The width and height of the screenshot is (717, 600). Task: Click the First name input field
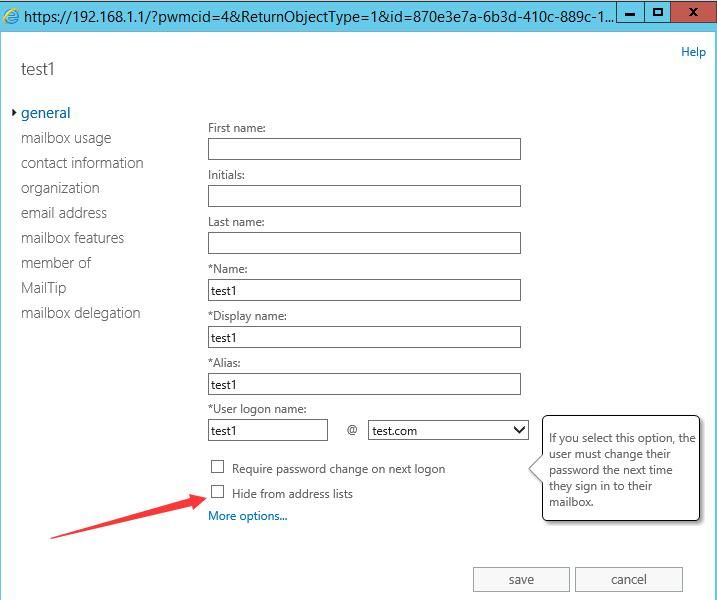(364, 149)
